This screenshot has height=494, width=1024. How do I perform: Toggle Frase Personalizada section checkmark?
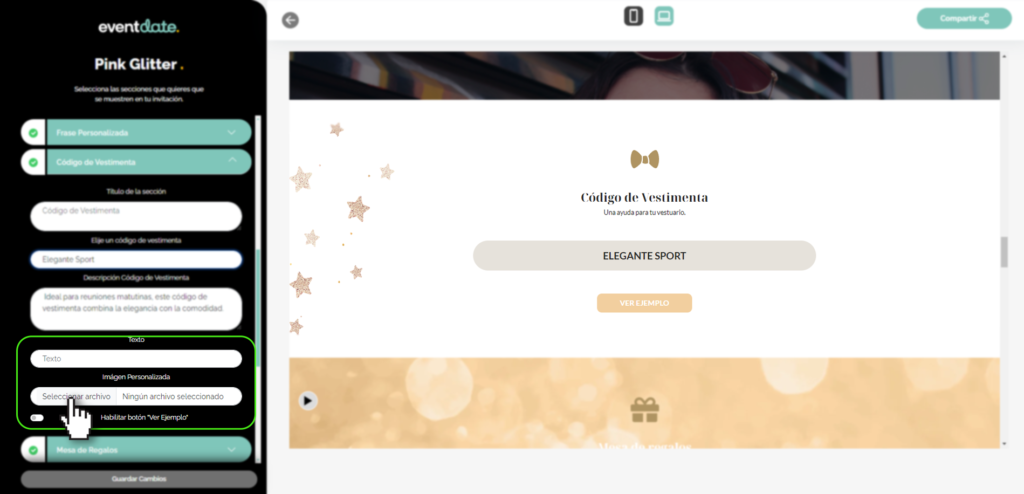pyautogui.click(x=33, y=133)
